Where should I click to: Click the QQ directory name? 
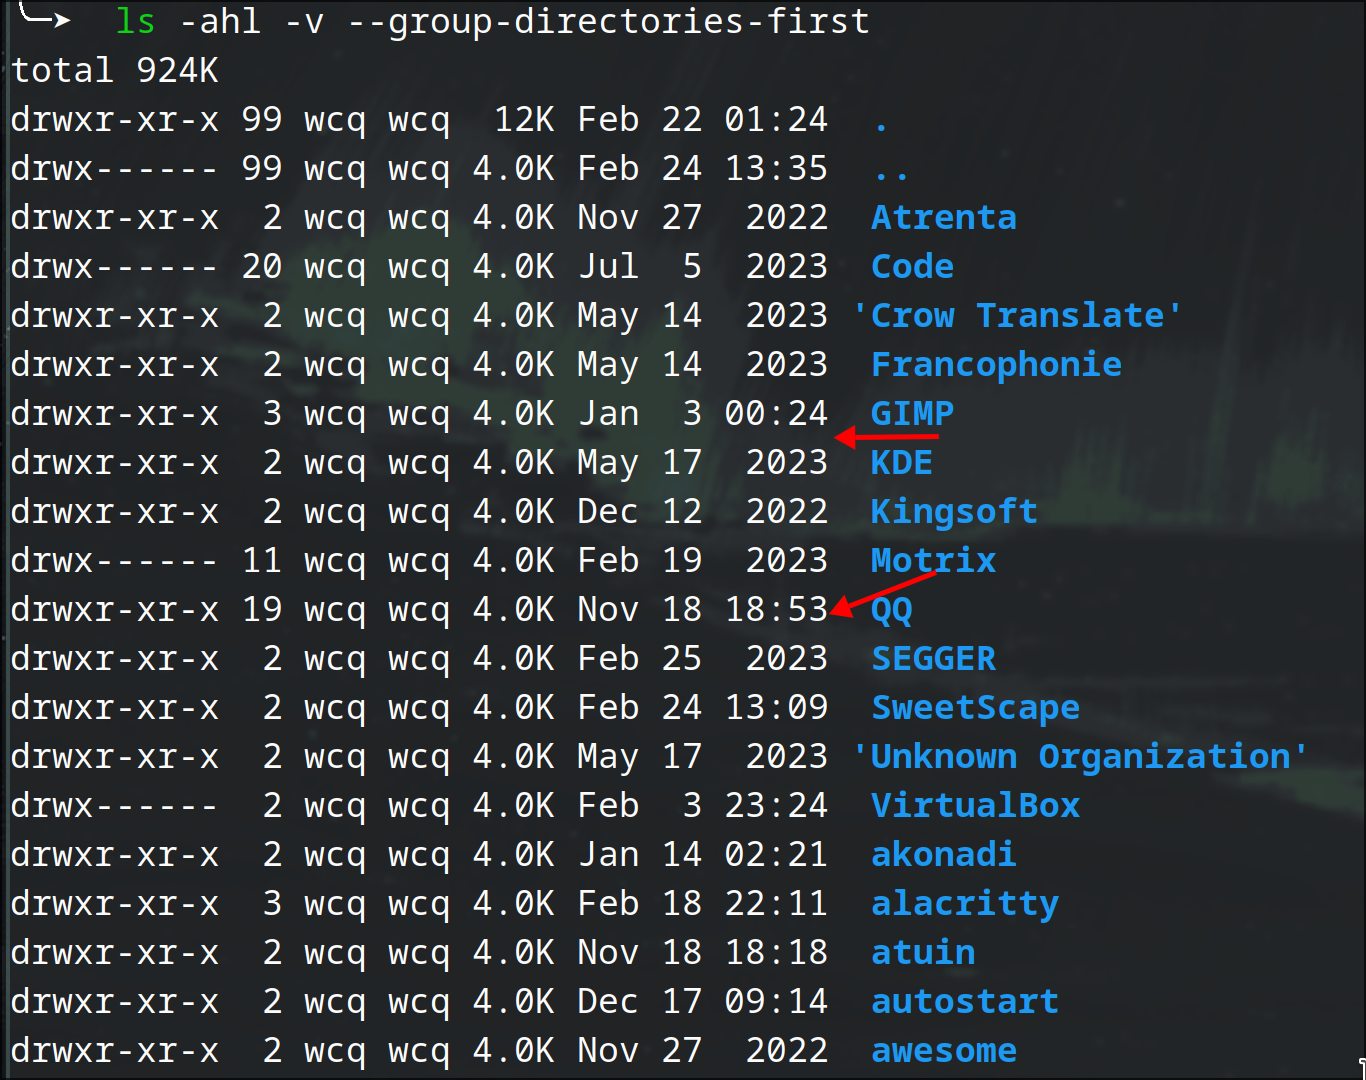[892, 609]
